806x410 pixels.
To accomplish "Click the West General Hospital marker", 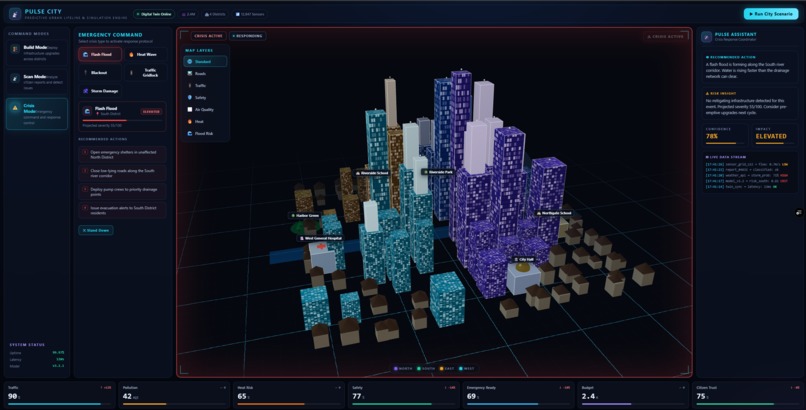I will (x=321, y=238).
